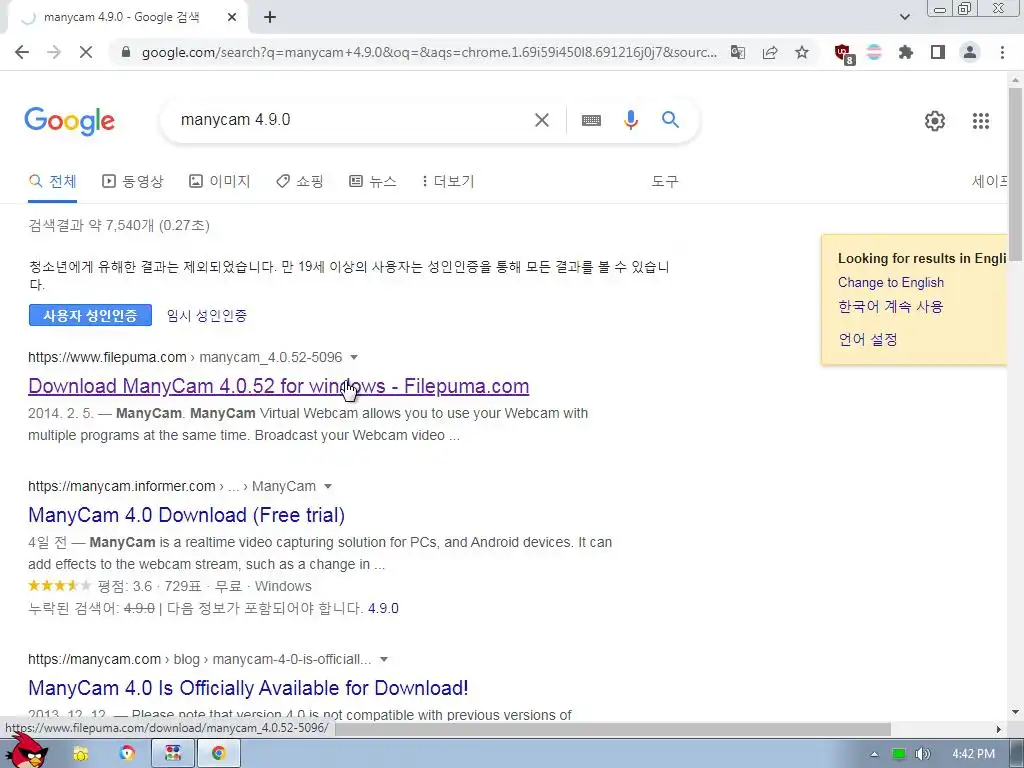Open the volume speaker tray icon
The image size is (1024, 768).
pos(922,754)
